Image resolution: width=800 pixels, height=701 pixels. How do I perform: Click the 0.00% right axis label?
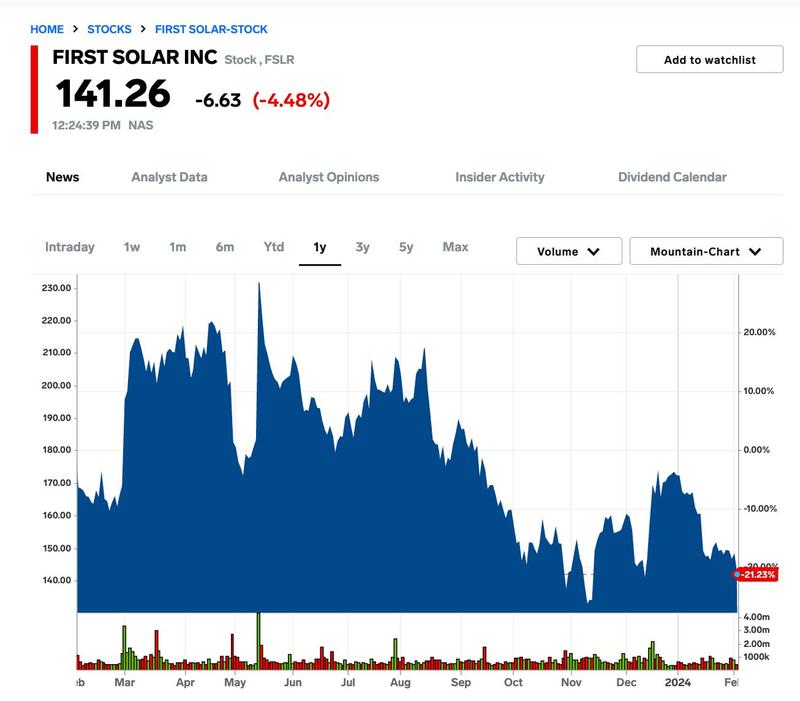click(757, 450)
